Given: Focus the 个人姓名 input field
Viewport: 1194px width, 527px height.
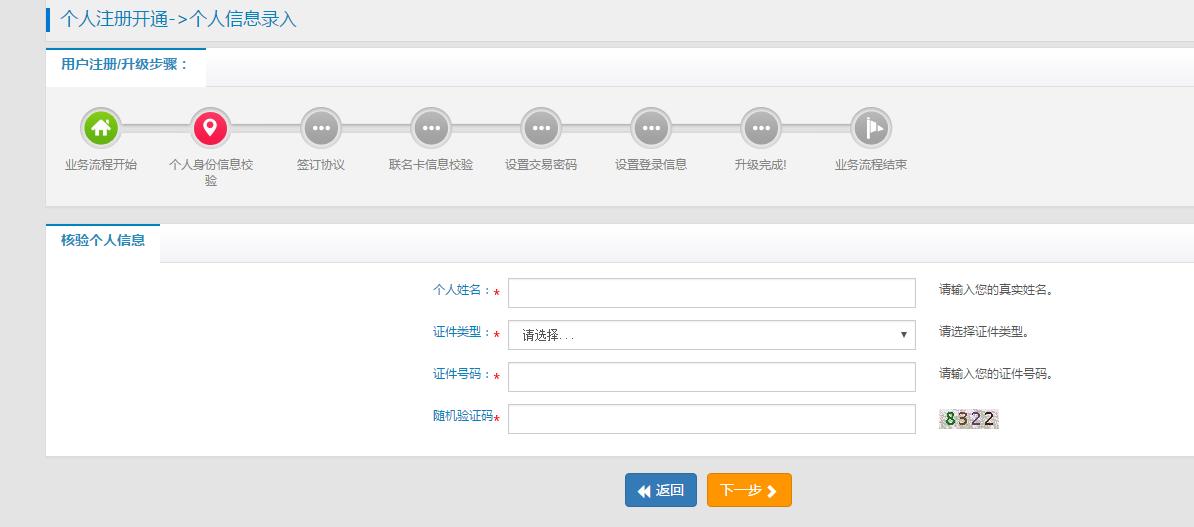Looking at the screenshot, I should click(711, 293).
